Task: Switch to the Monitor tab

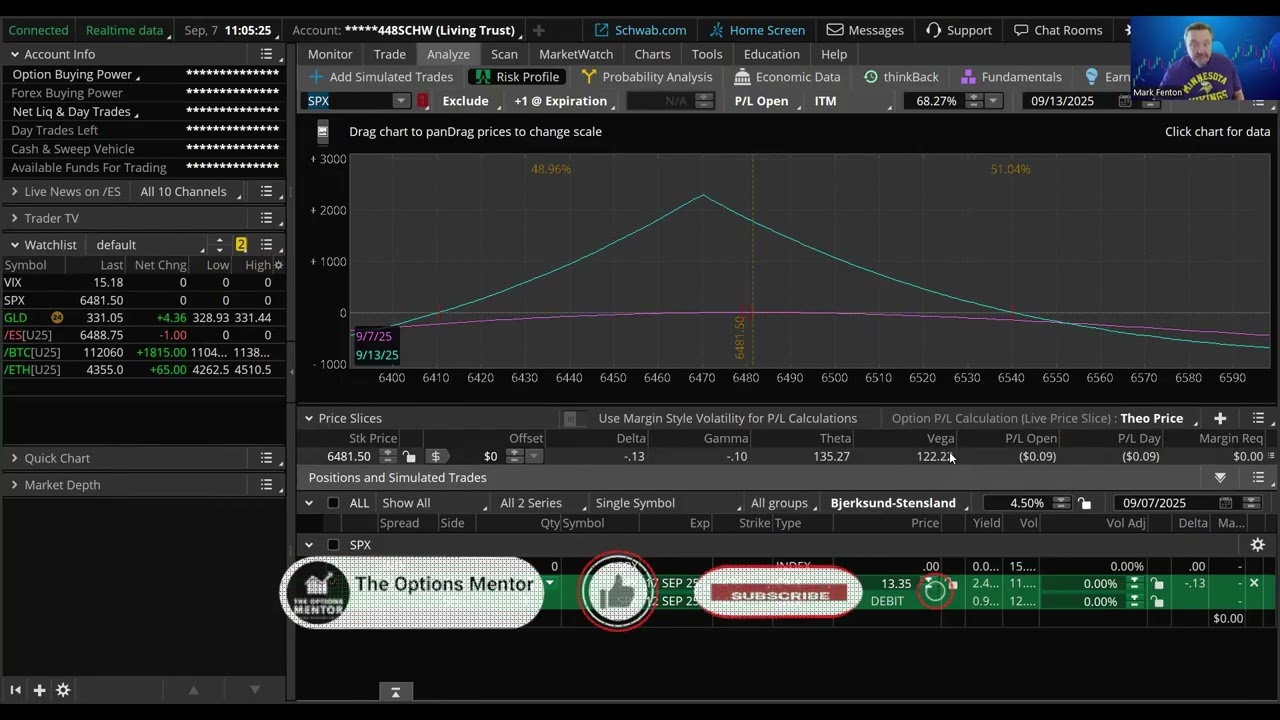Action: [330, 54]
